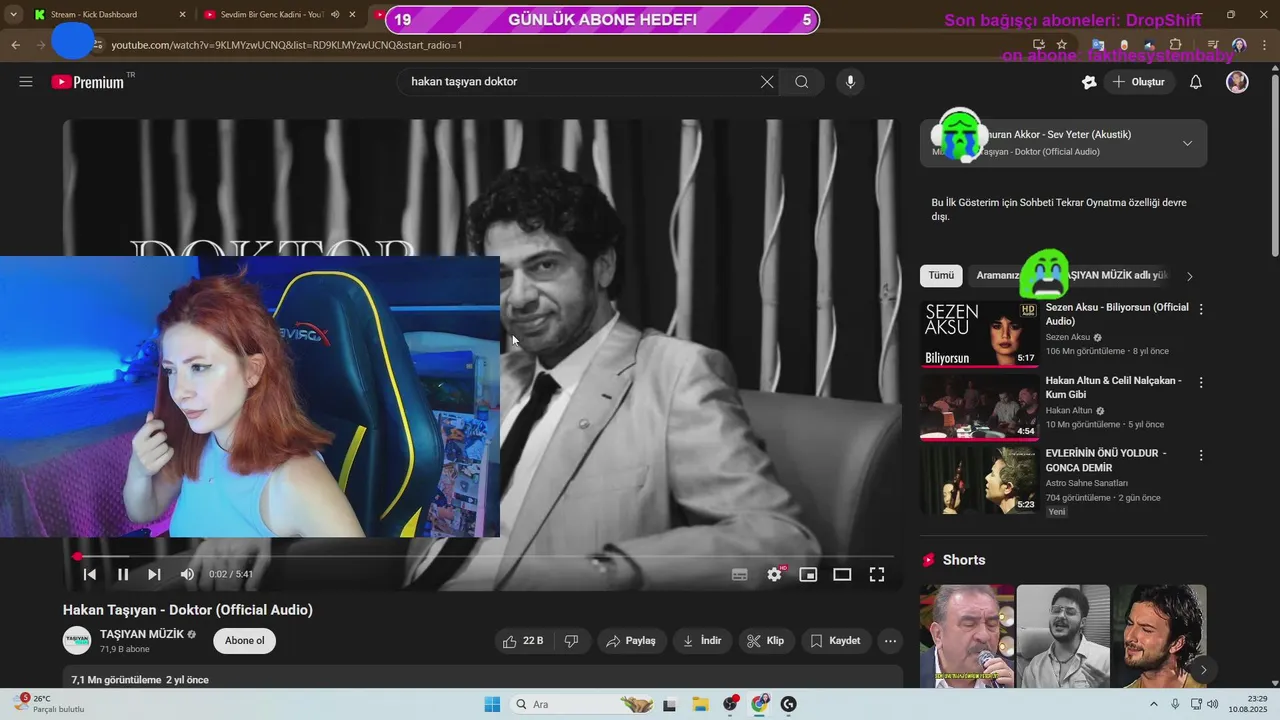Viewport: 1280px width, 720px height.
Task: Open the YouTube account avatar menu
Action: 1237,82
